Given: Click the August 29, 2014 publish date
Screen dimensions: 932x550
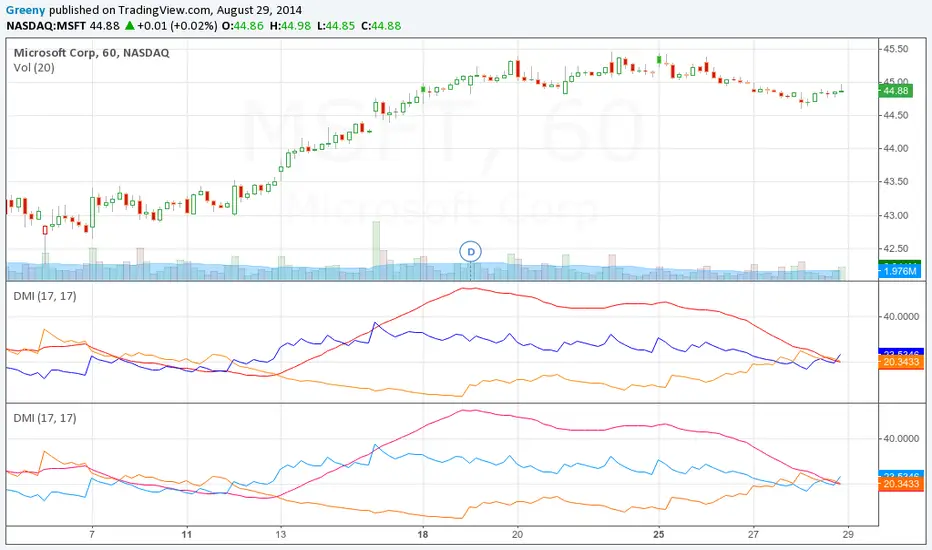Looking at the screenshot, I should tap(259, 10).
